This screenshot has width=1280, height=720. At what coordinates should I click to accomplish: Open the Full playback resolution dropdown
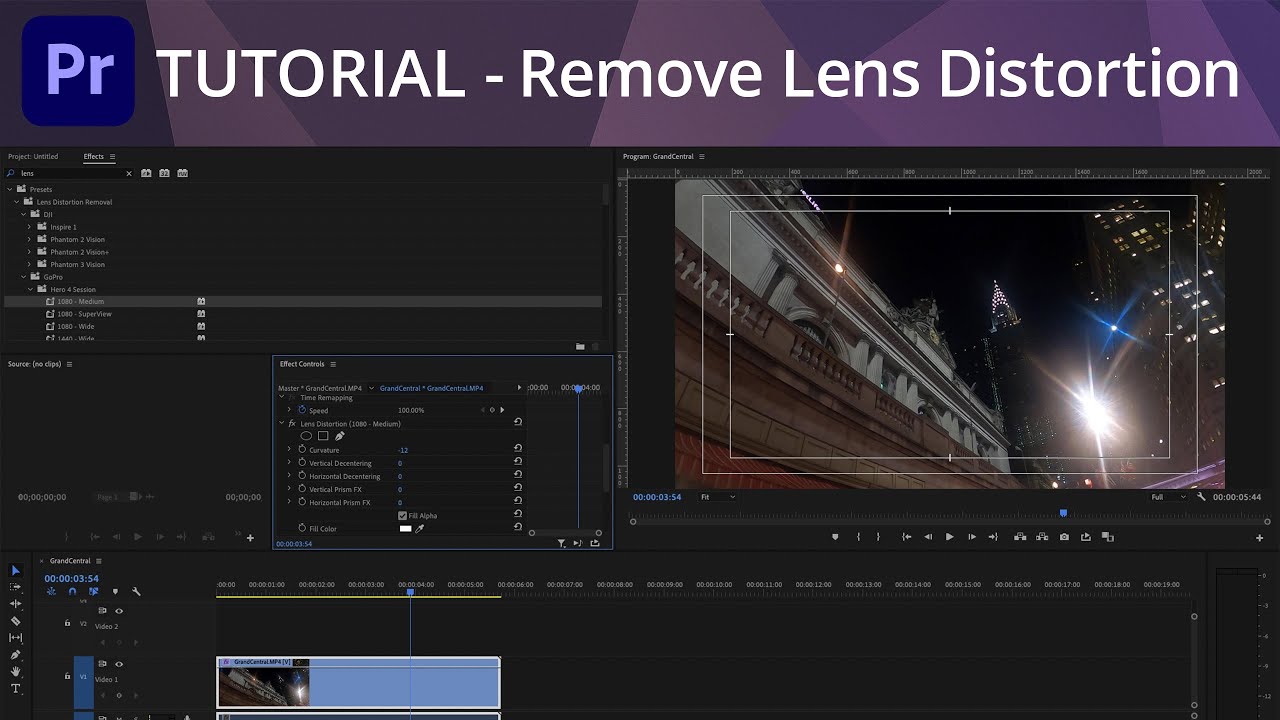click(1167, 497)
